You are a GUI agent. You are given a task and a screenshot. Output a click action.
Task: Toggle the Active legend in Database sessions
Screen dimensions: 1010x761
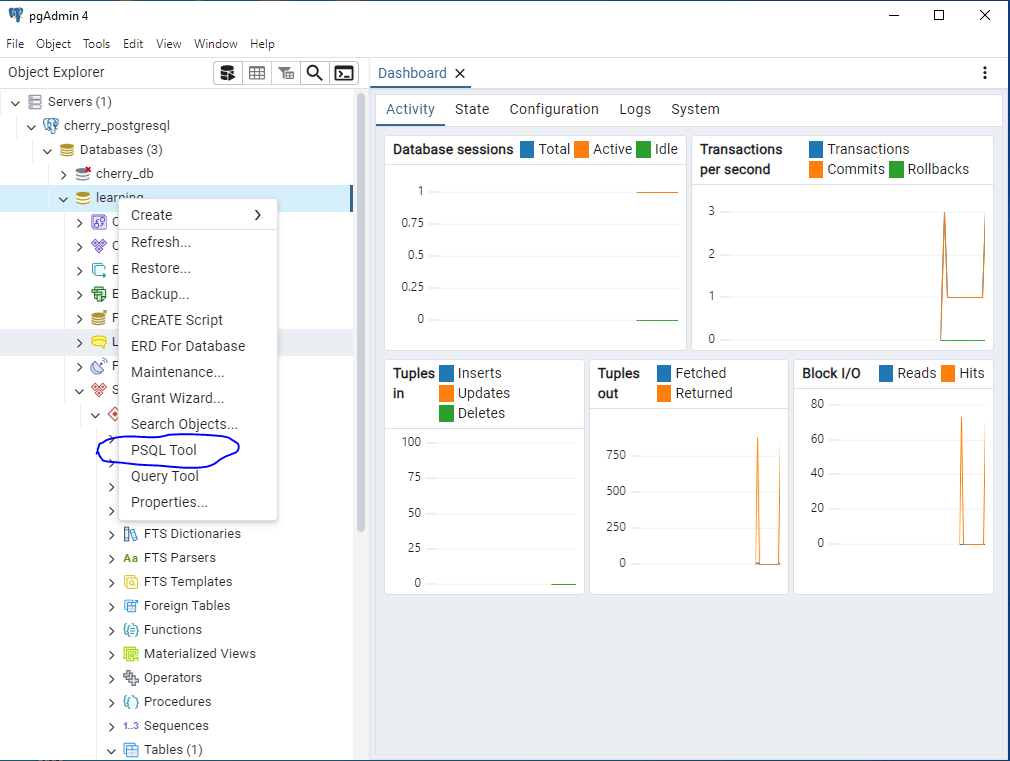pos(609,148)
